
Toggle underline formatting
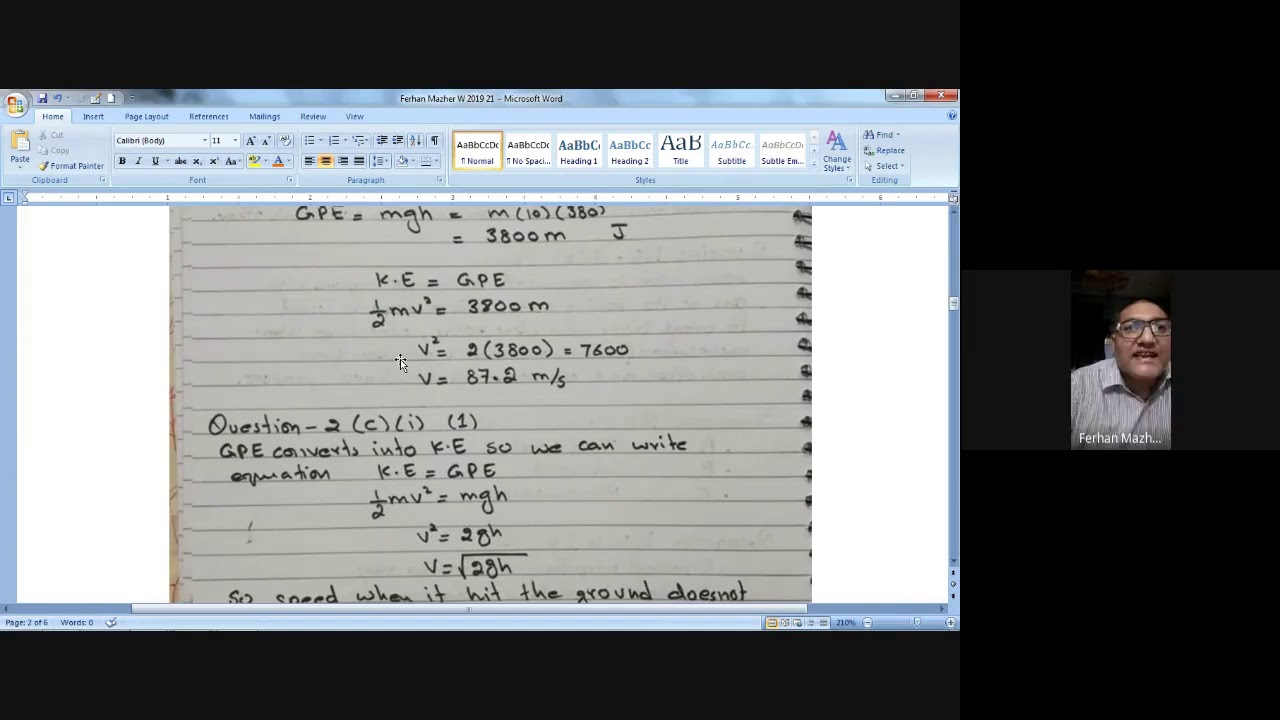pos(155,161)
